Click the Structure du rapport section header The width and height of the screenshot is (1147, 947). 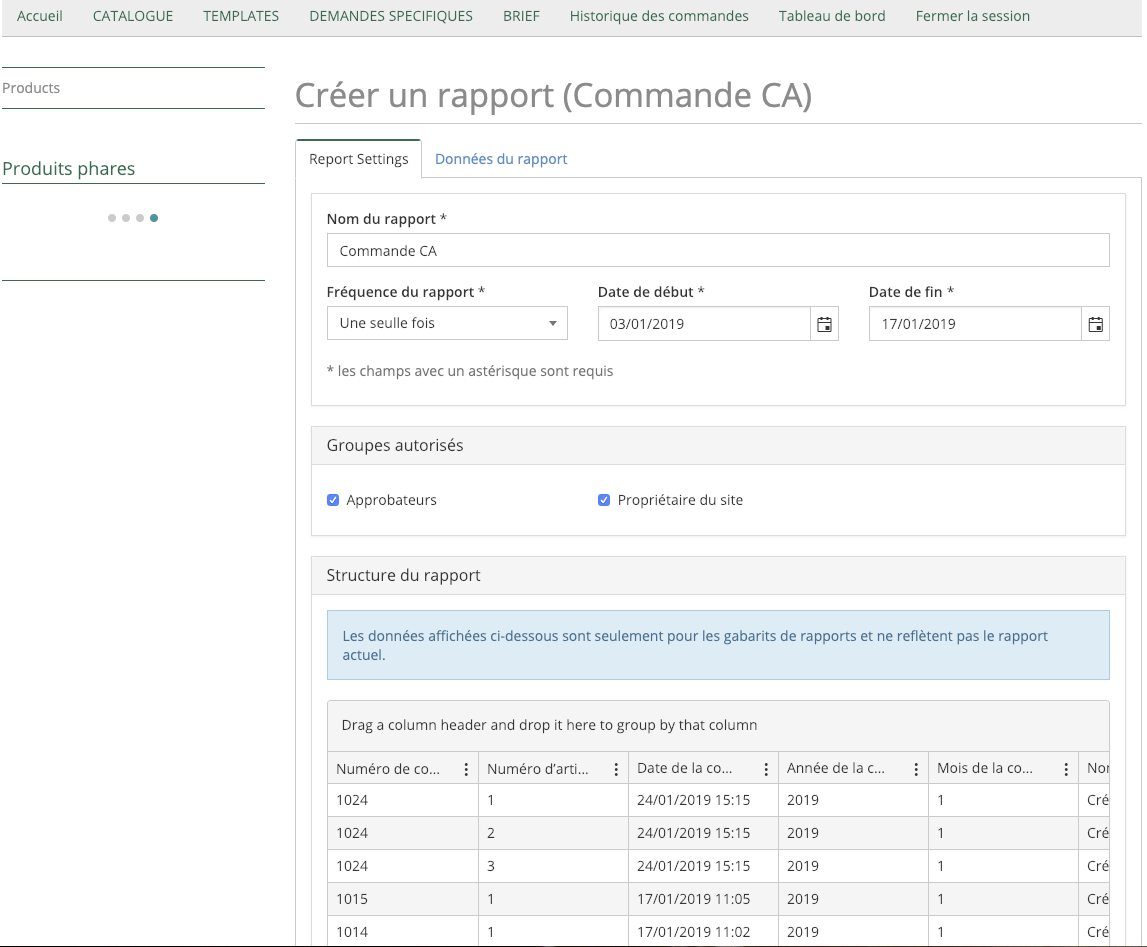click(x=718, y=576)
